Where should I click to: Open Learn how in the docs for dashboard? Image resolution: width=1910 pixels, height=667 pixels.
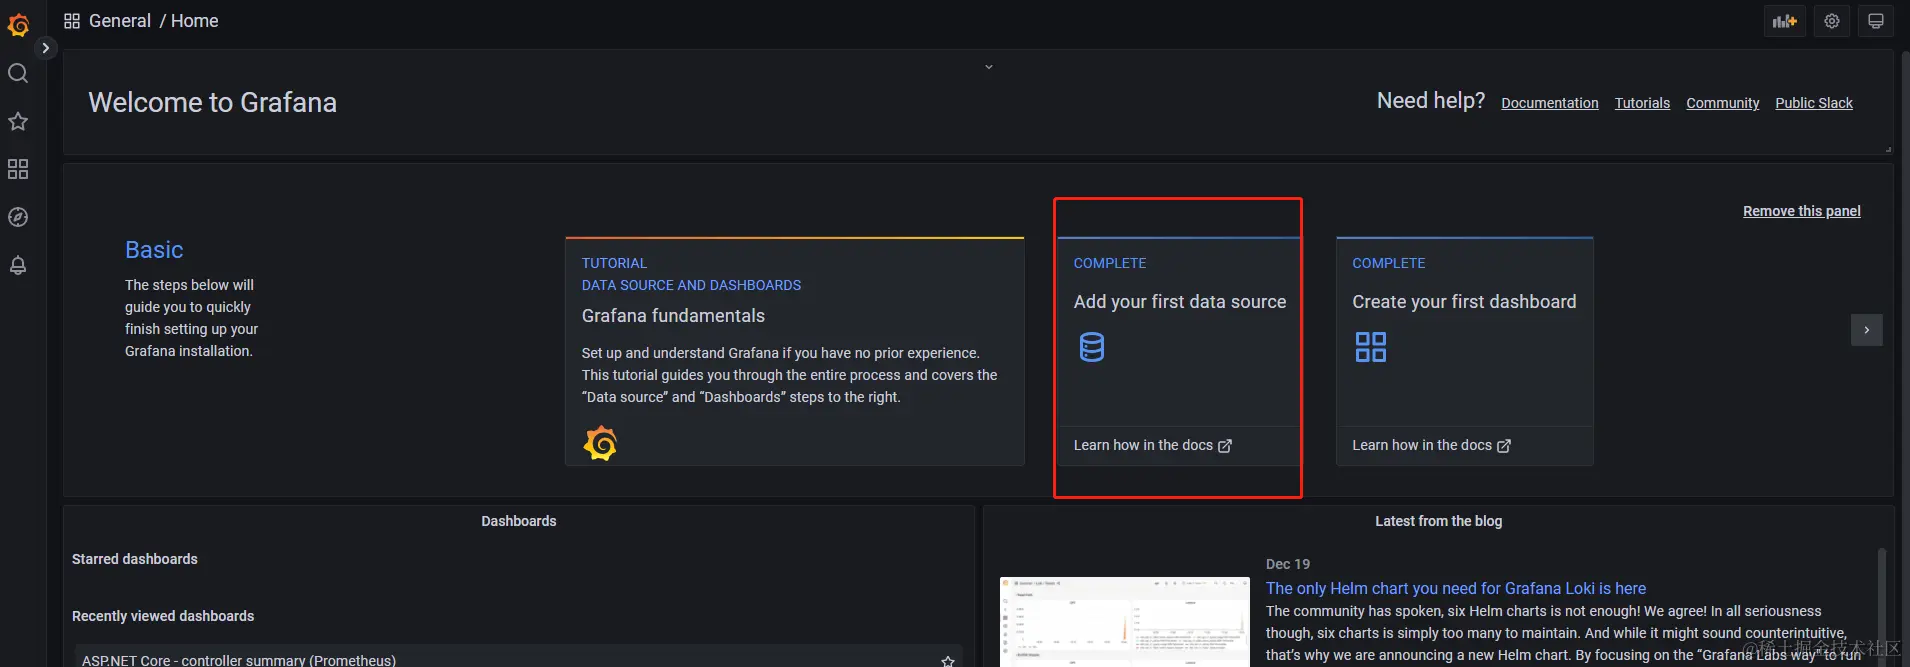pos(1432,445)
